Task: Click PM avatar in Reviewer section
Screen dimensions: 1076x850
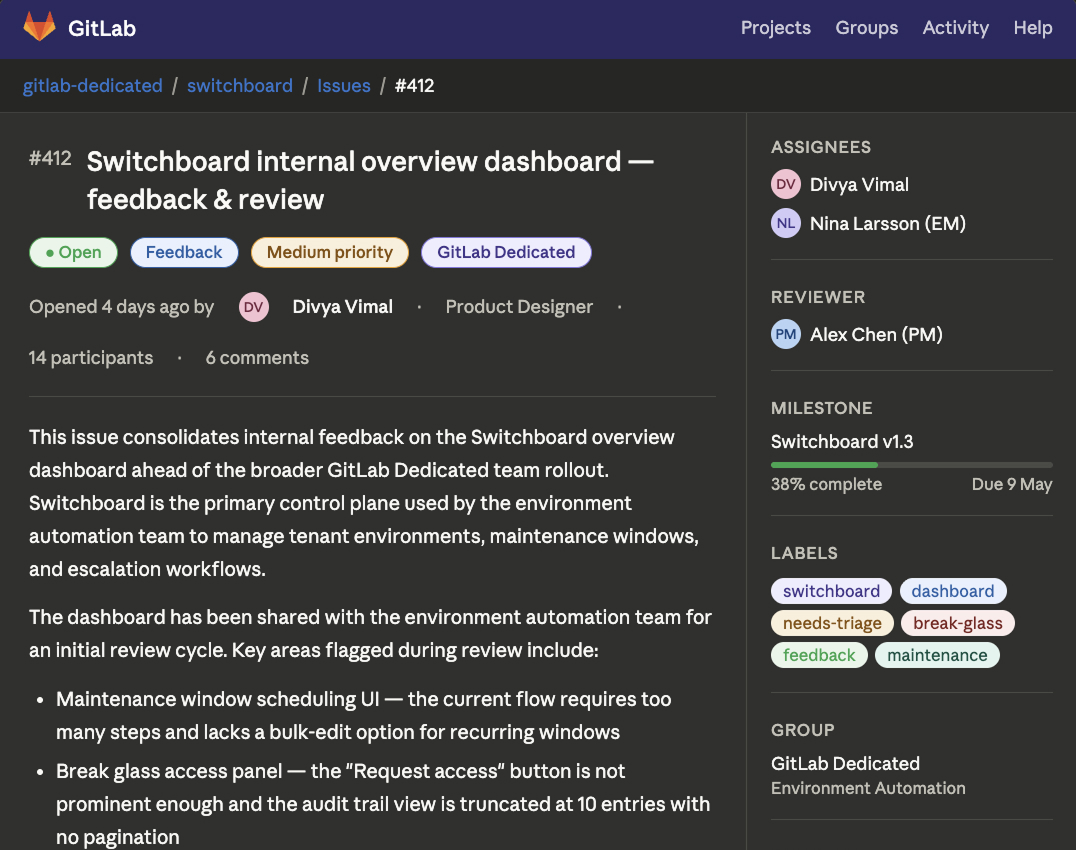Action: click(786, 334)
